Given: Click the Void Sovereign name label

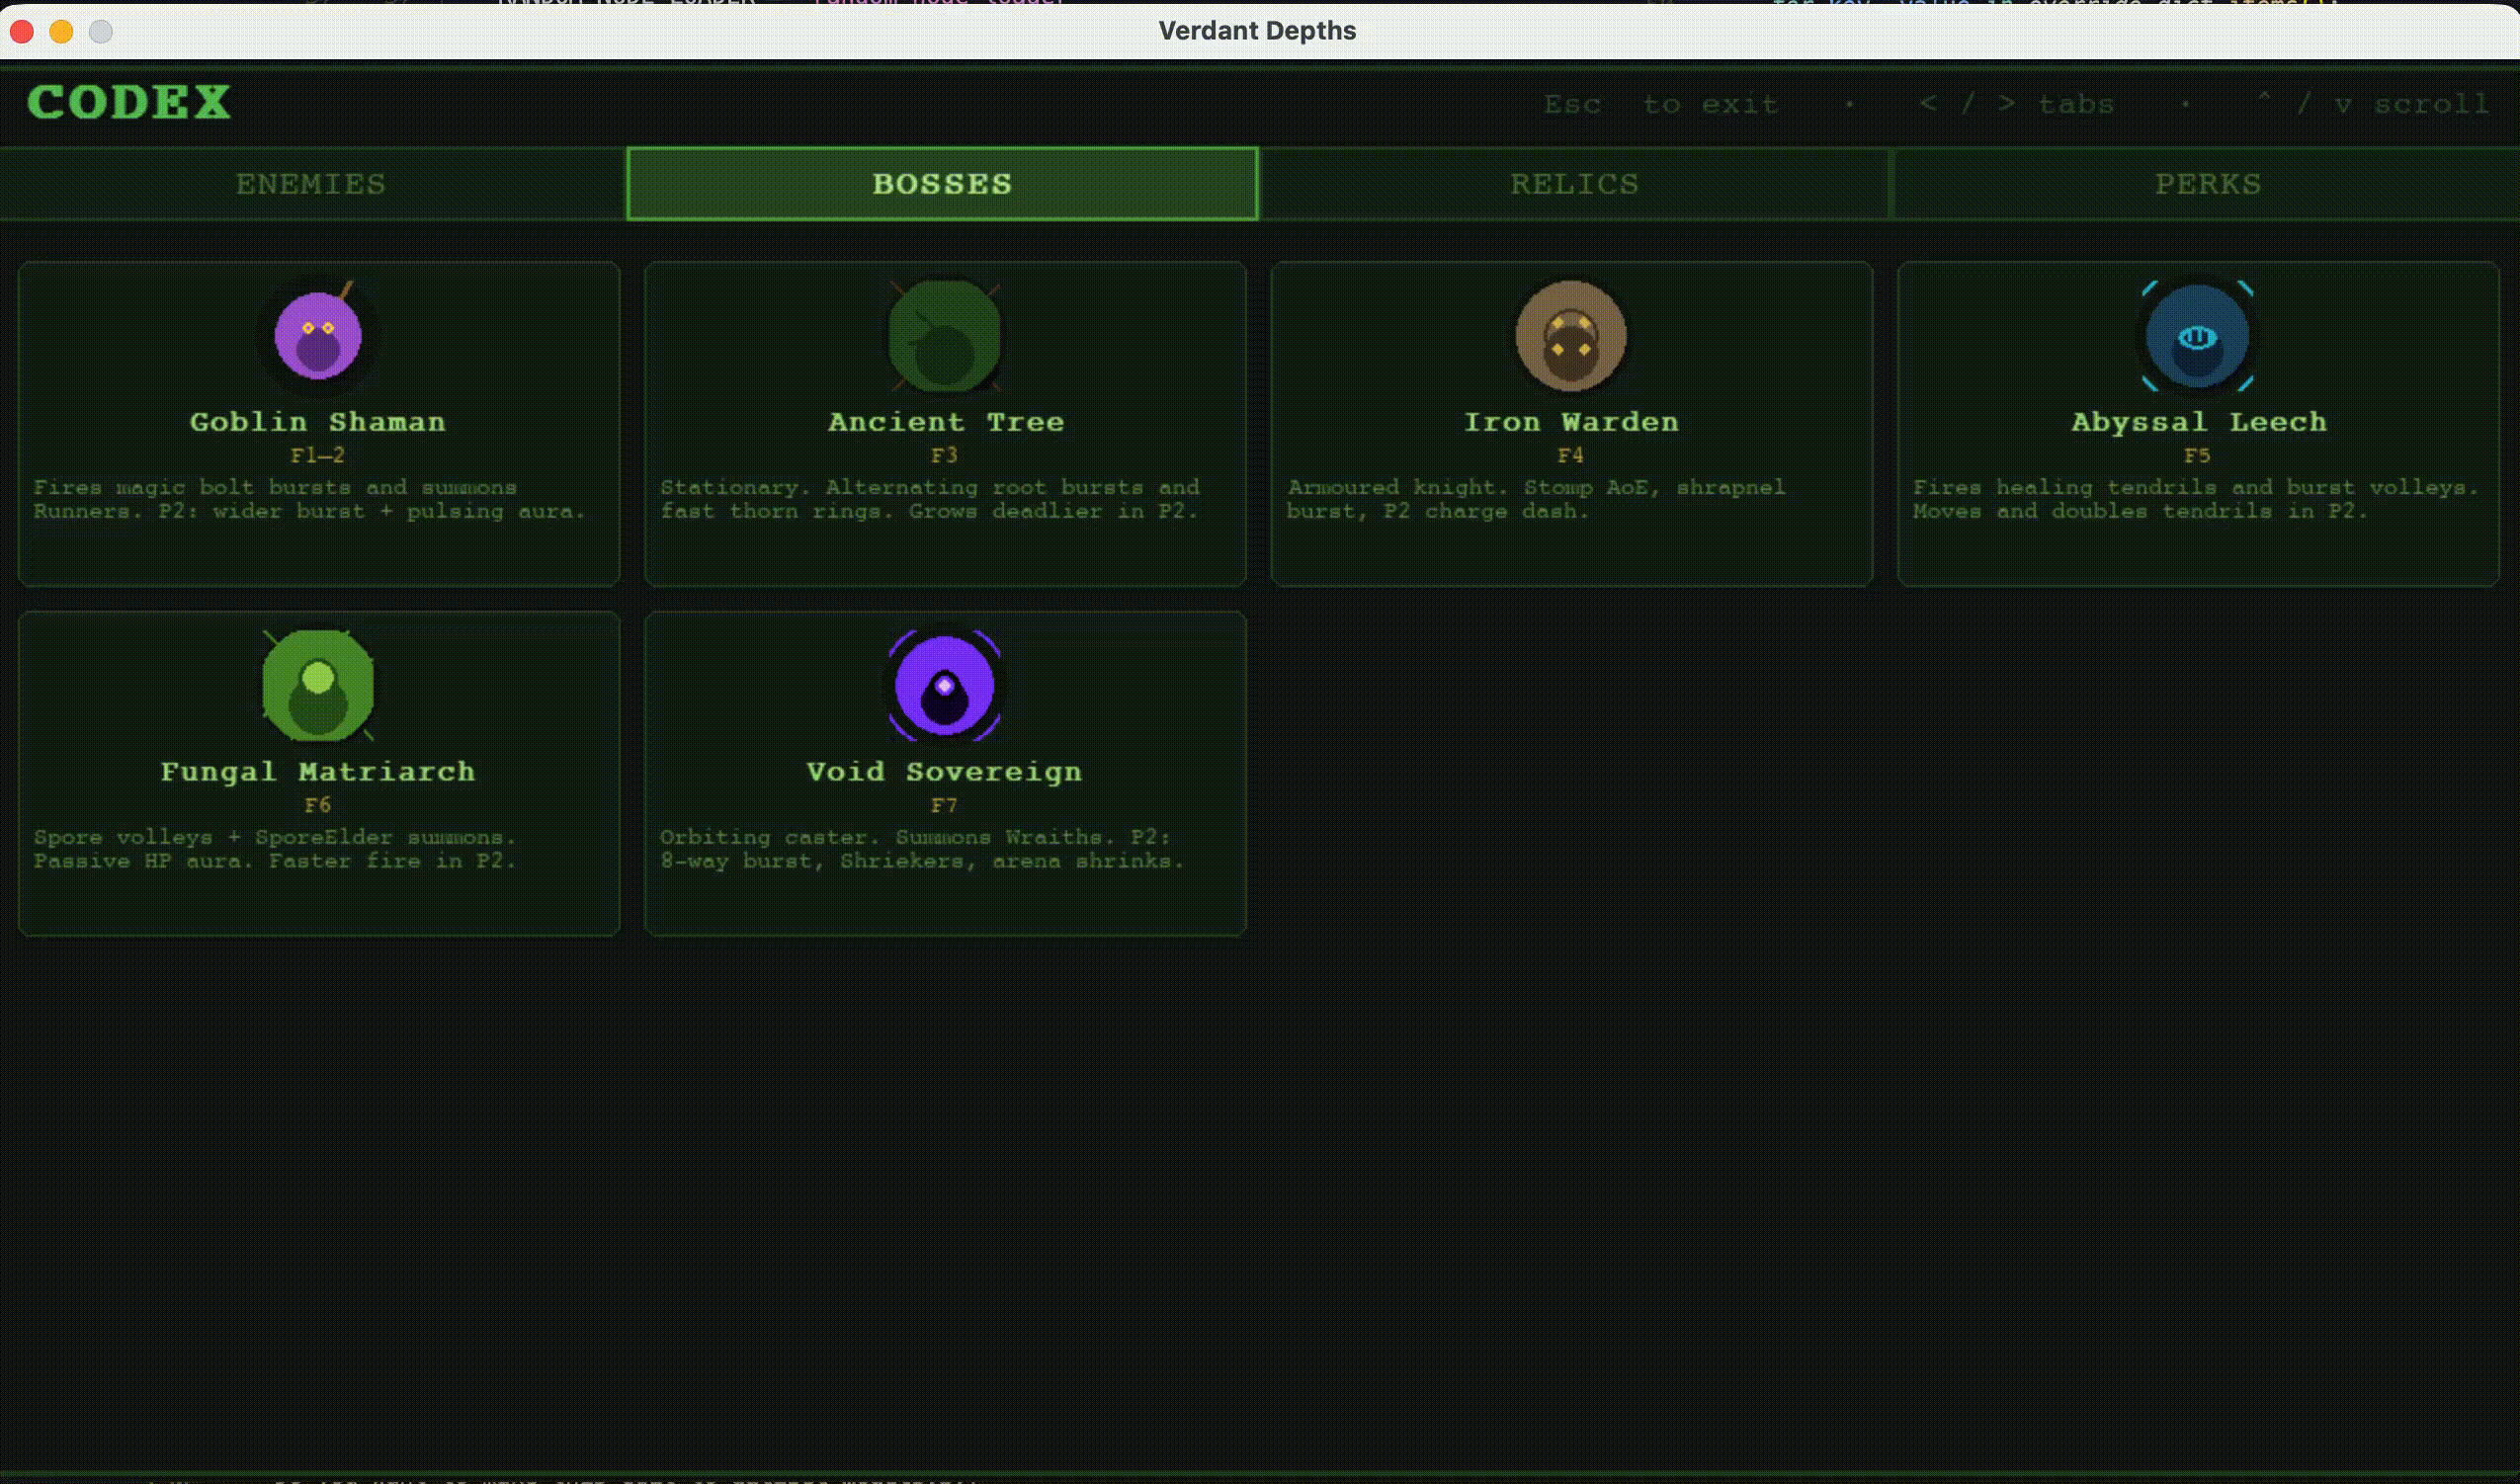Looking at the screenshot, I should coord(944,772).
